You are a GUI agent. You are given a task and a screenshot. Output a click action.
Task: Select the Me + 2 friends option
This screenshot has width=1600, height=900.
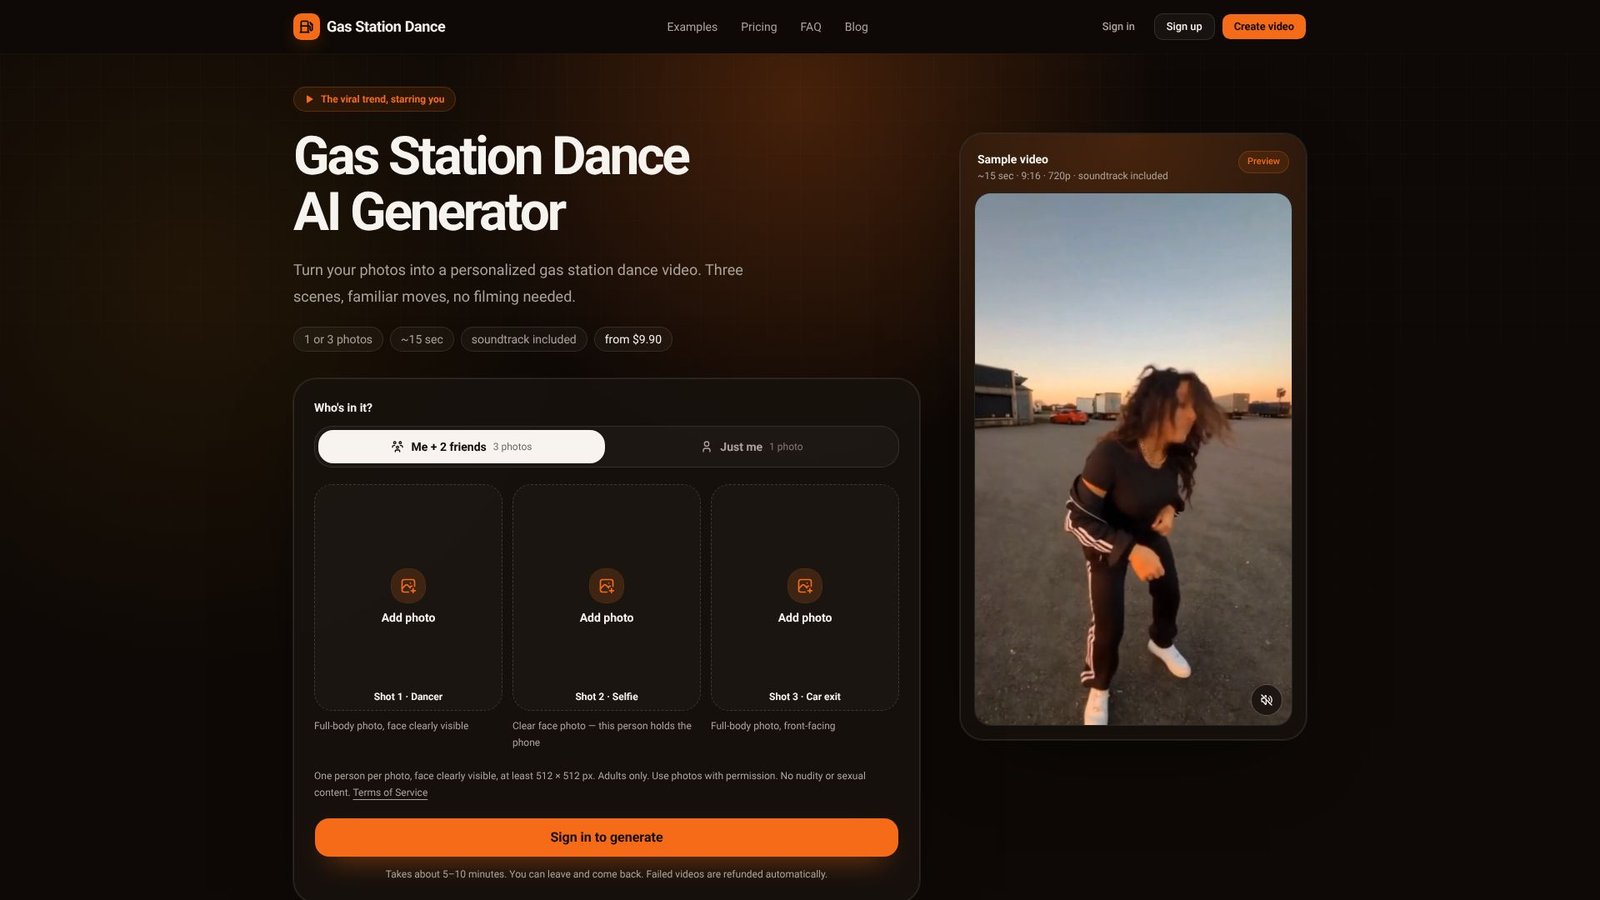(x=461, y=447)
